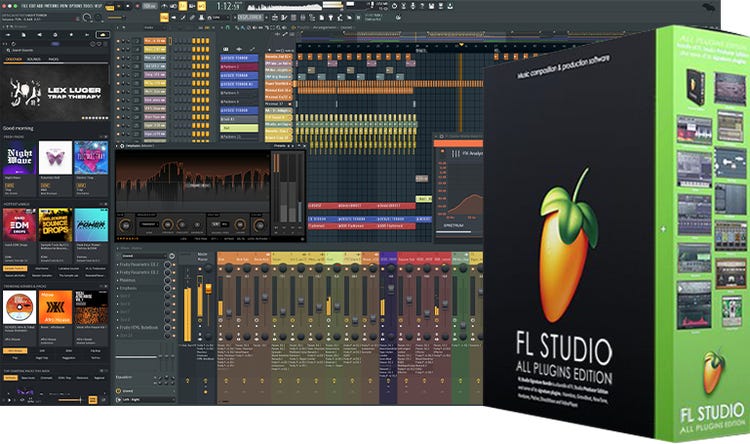
Task: Switch to the DISCOVER browser tab
Action: (13, 59)
